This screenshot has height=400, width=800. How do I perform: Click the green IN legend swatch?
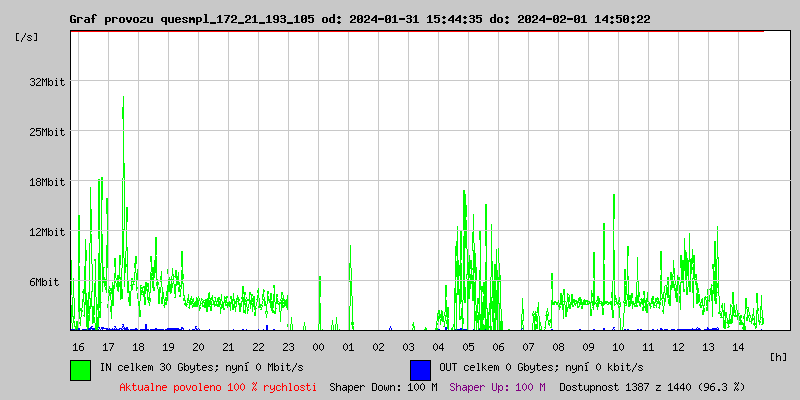80,369
